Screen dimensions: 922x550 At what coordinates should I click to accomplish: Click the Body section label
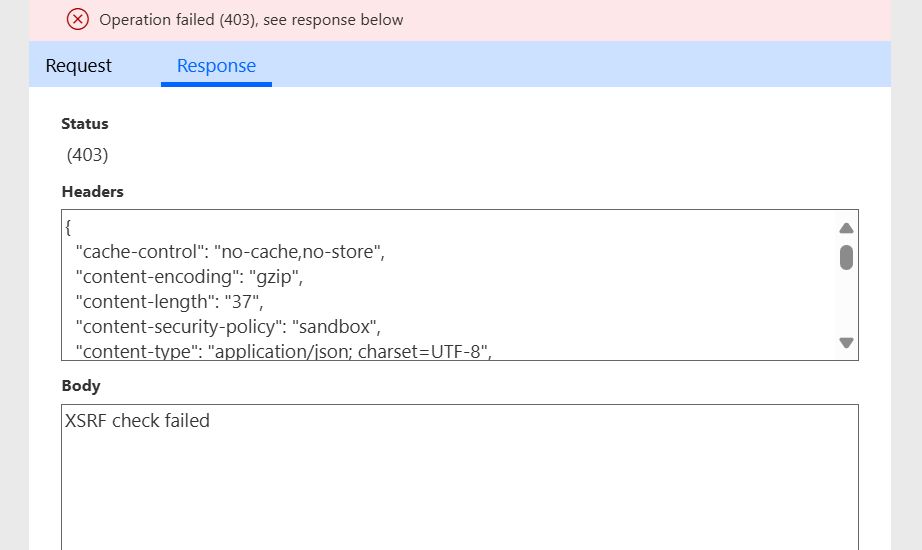[x=81, y=386]
